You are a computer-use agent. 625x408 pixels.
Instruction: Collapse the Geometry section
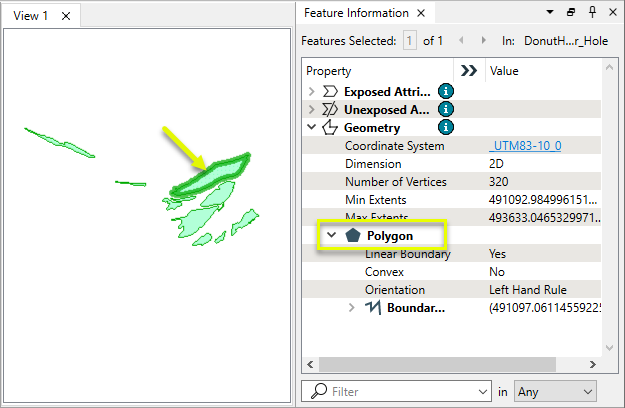pyautogui.click(x=310, y=127)
